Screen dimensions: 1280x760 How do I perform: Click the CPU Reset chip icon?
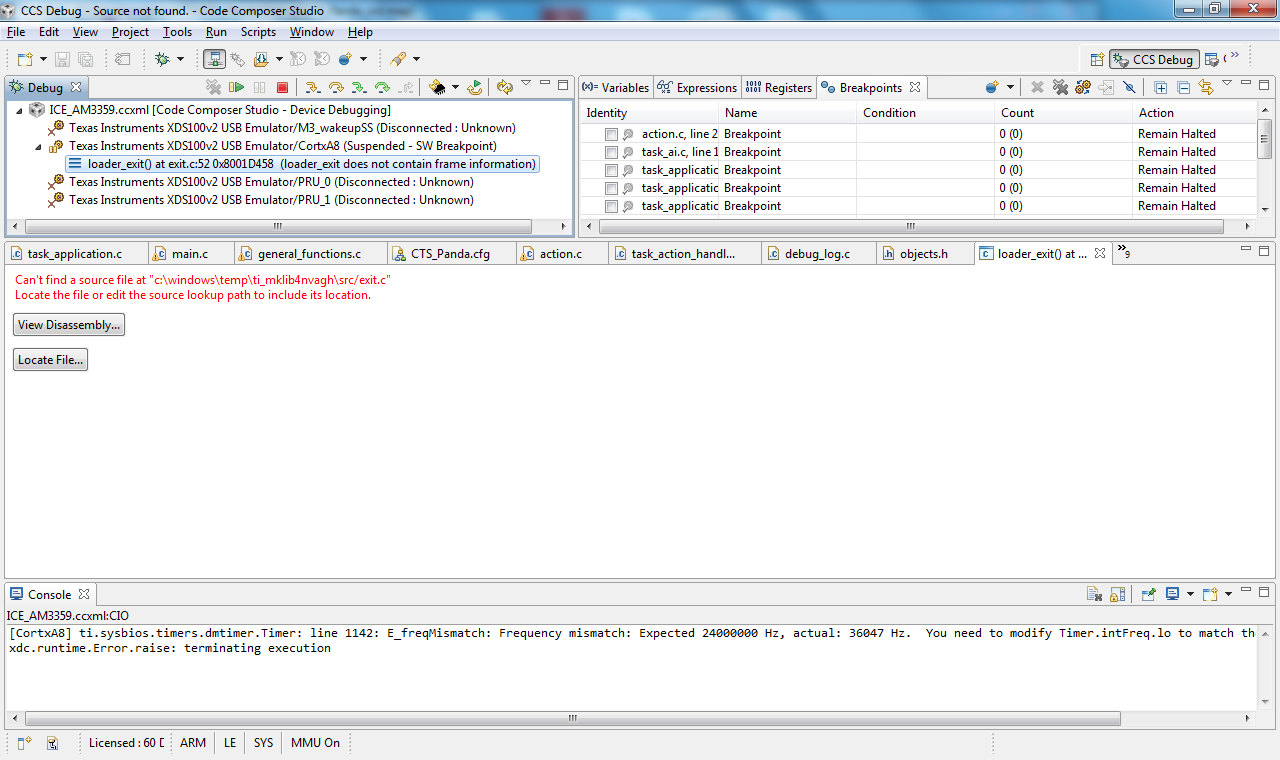click(437, 88)
